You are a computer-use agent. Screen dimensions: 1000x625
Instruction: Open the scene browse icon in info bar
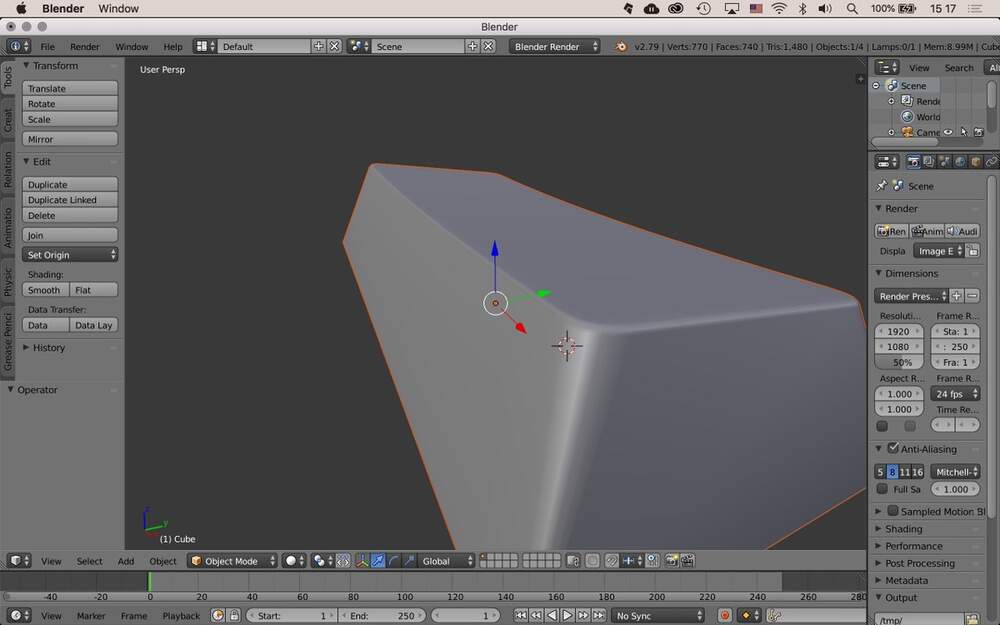[x=358, y=47]
